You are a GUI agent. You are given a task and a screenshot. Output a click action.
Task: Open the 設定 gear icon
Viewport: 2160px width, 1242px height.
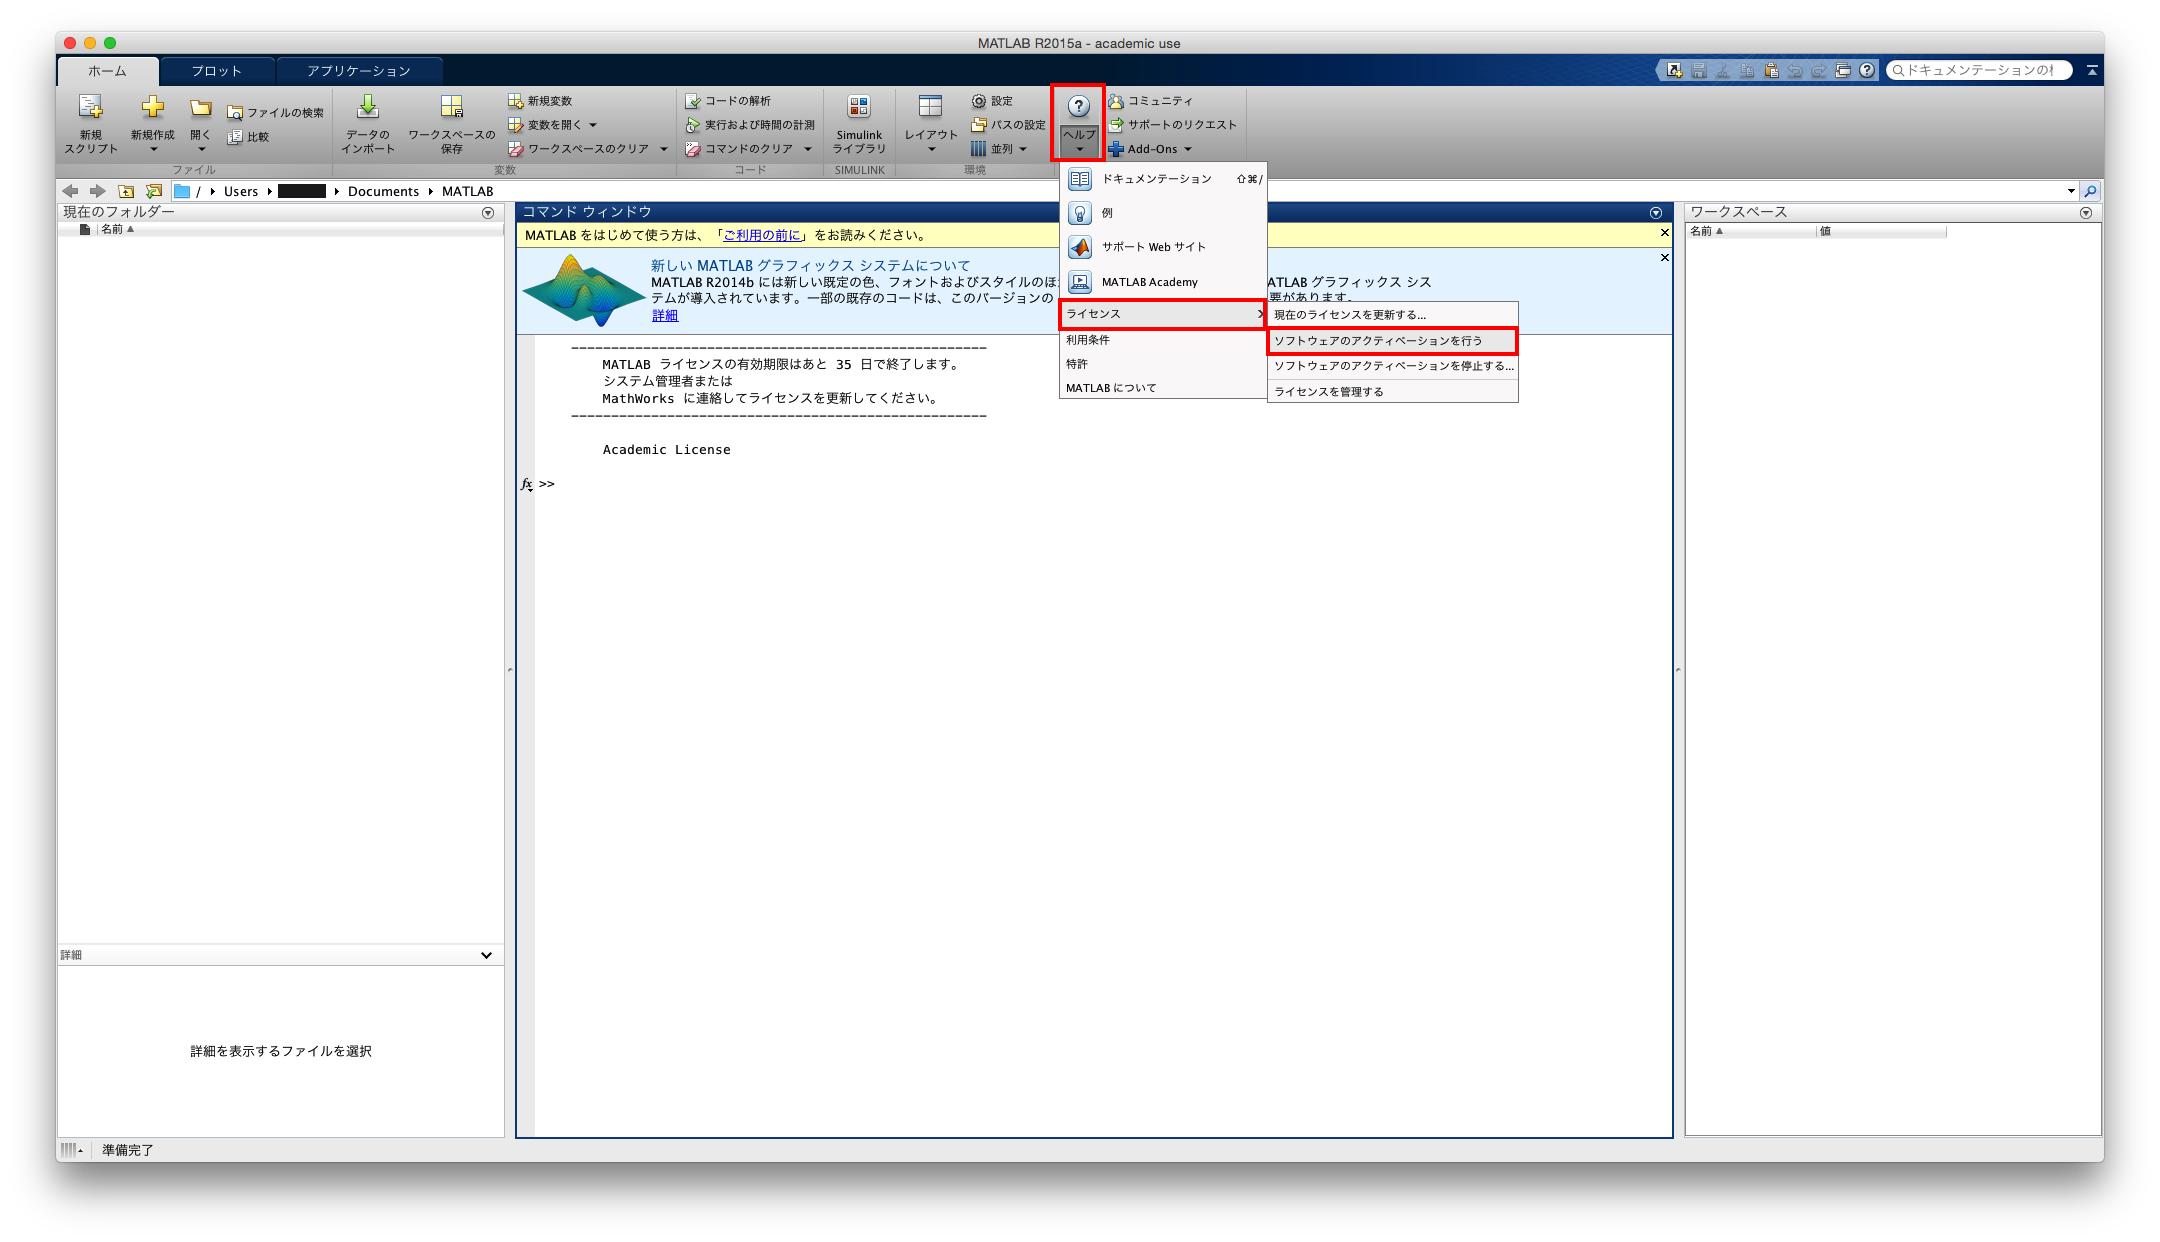(979, 101)
